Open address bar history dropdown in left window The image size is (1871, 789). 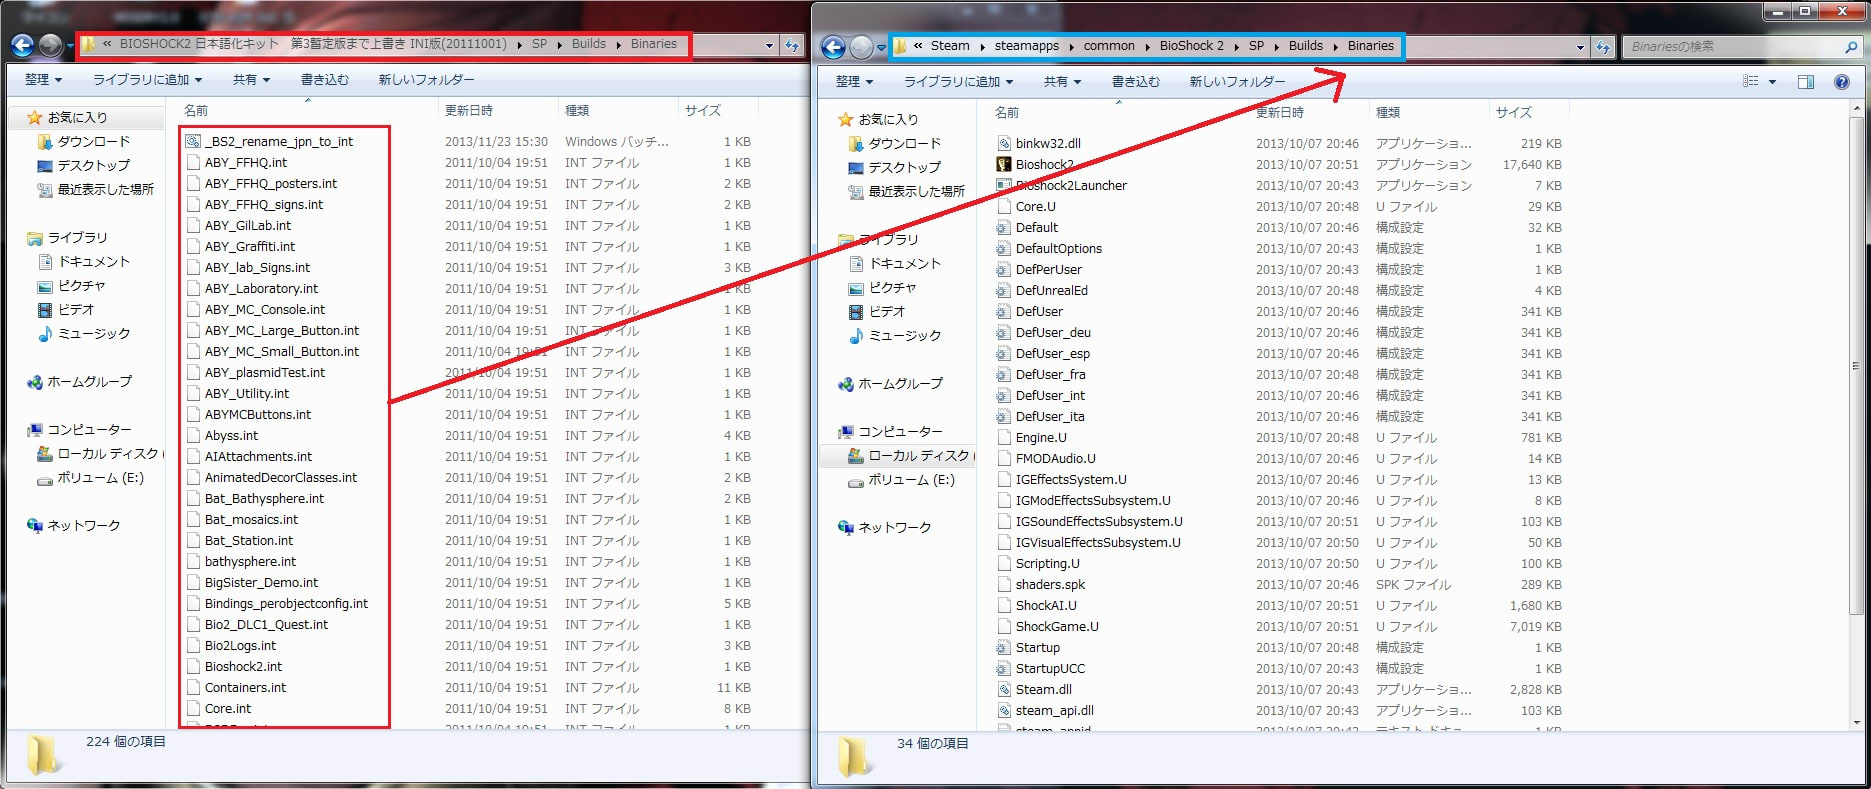[769, 45]
